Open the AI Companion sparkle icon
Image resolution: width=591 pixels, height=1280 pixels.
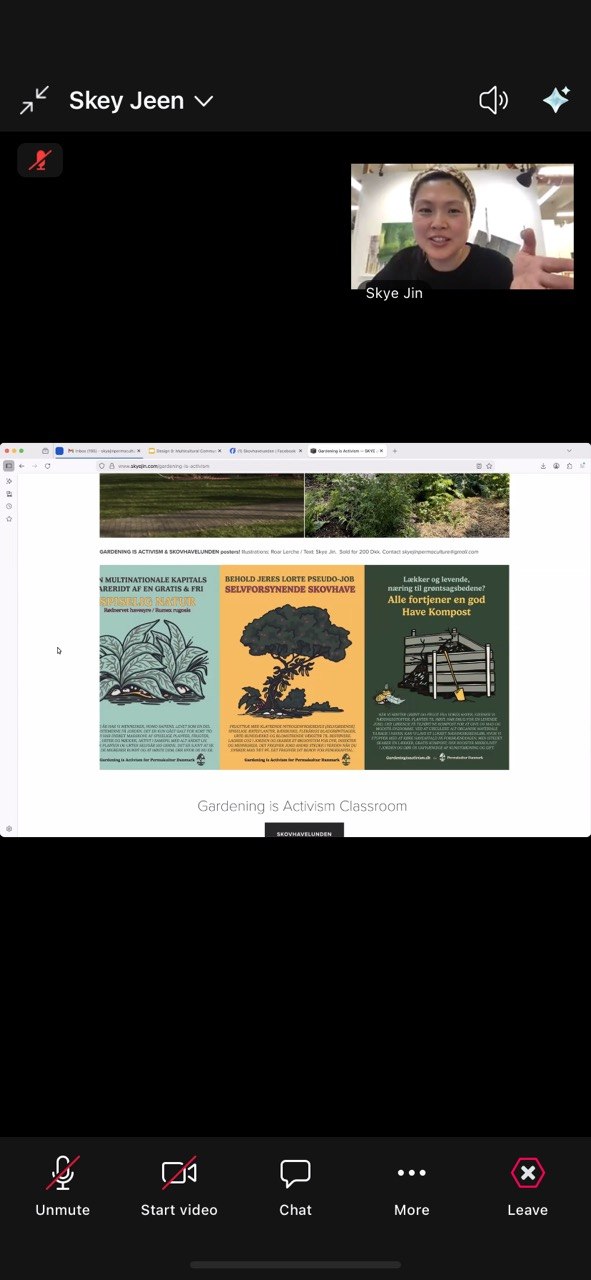pyautogui.click(x=556, y=100)
